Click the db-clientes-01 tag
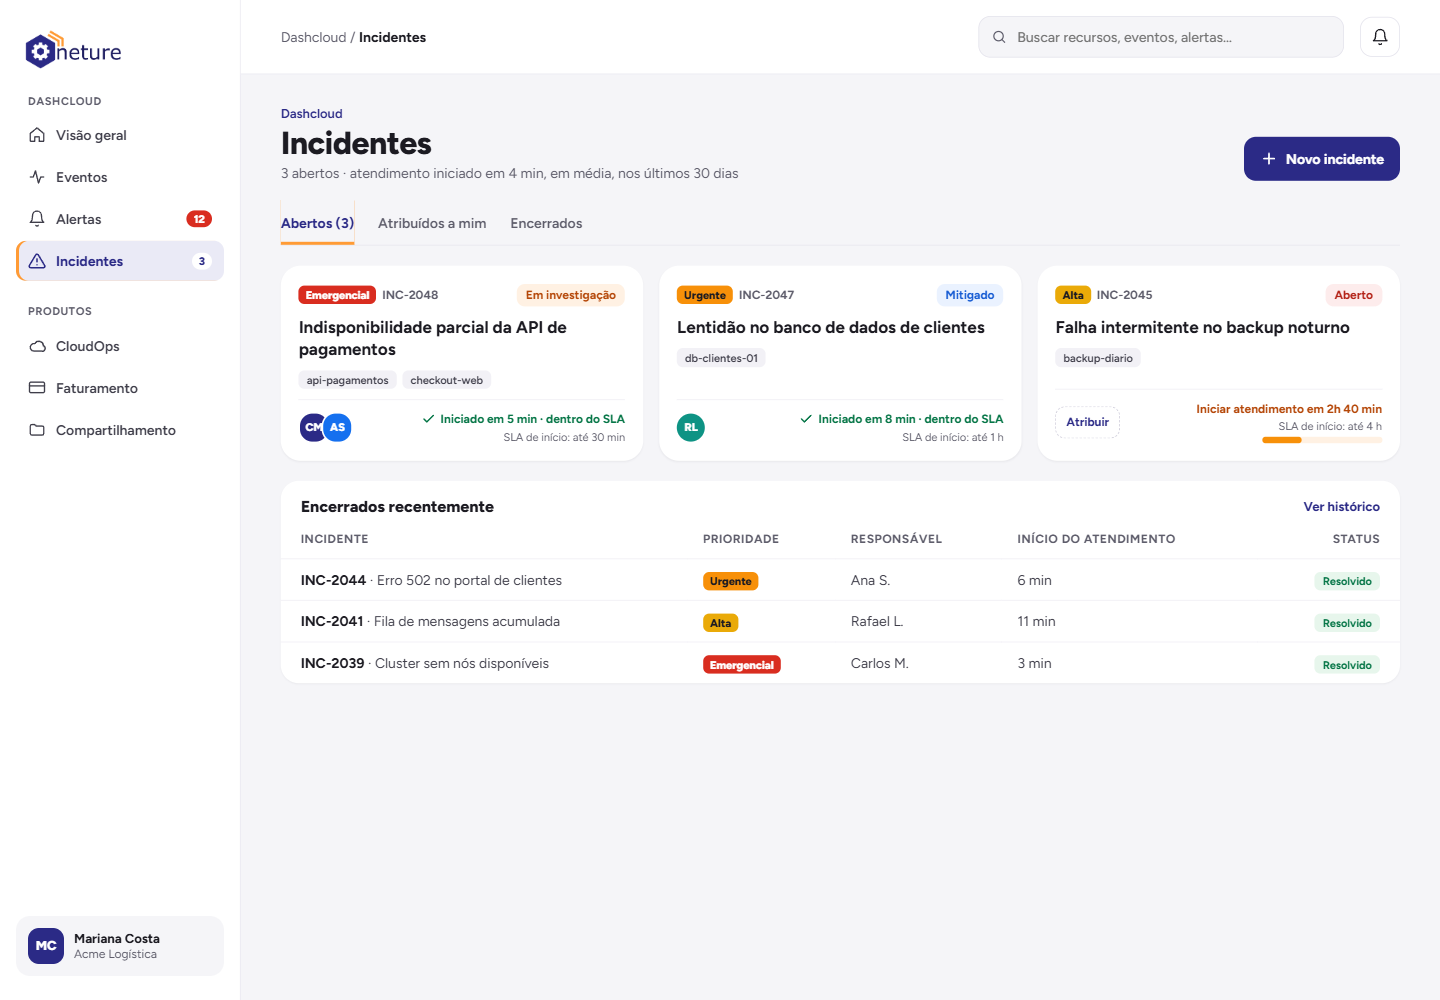Screen dimensions: 1440x1000 (721, 358)
